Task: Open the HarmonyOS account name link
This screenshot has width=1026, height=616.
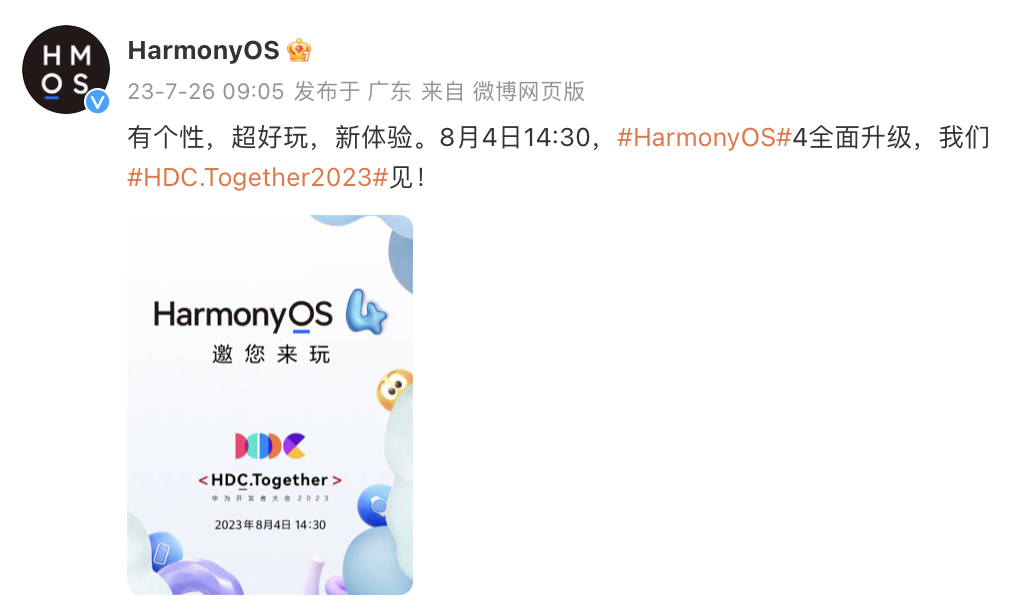Action: (203, 50)
